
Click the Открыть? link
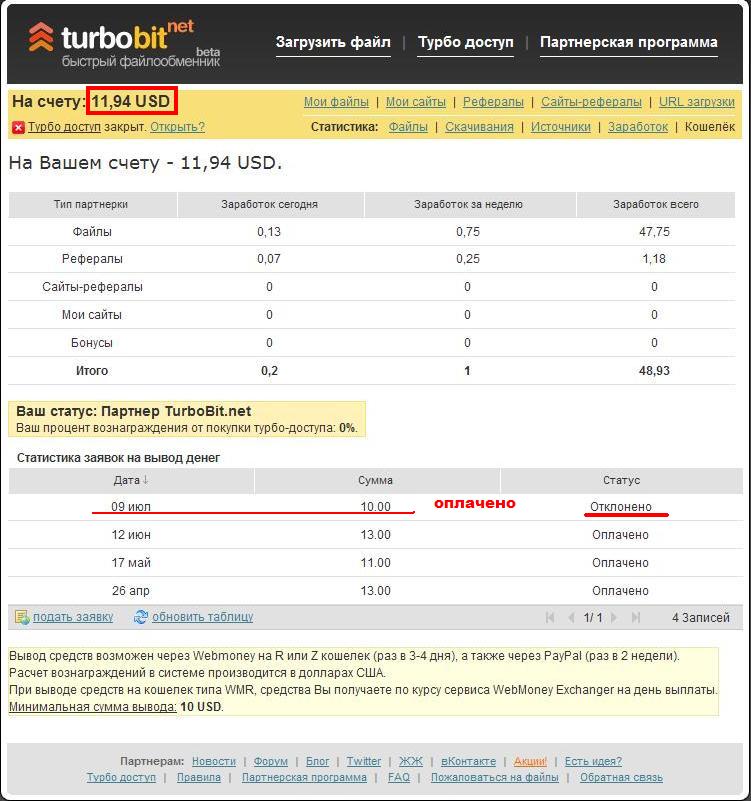pos(177,127)
